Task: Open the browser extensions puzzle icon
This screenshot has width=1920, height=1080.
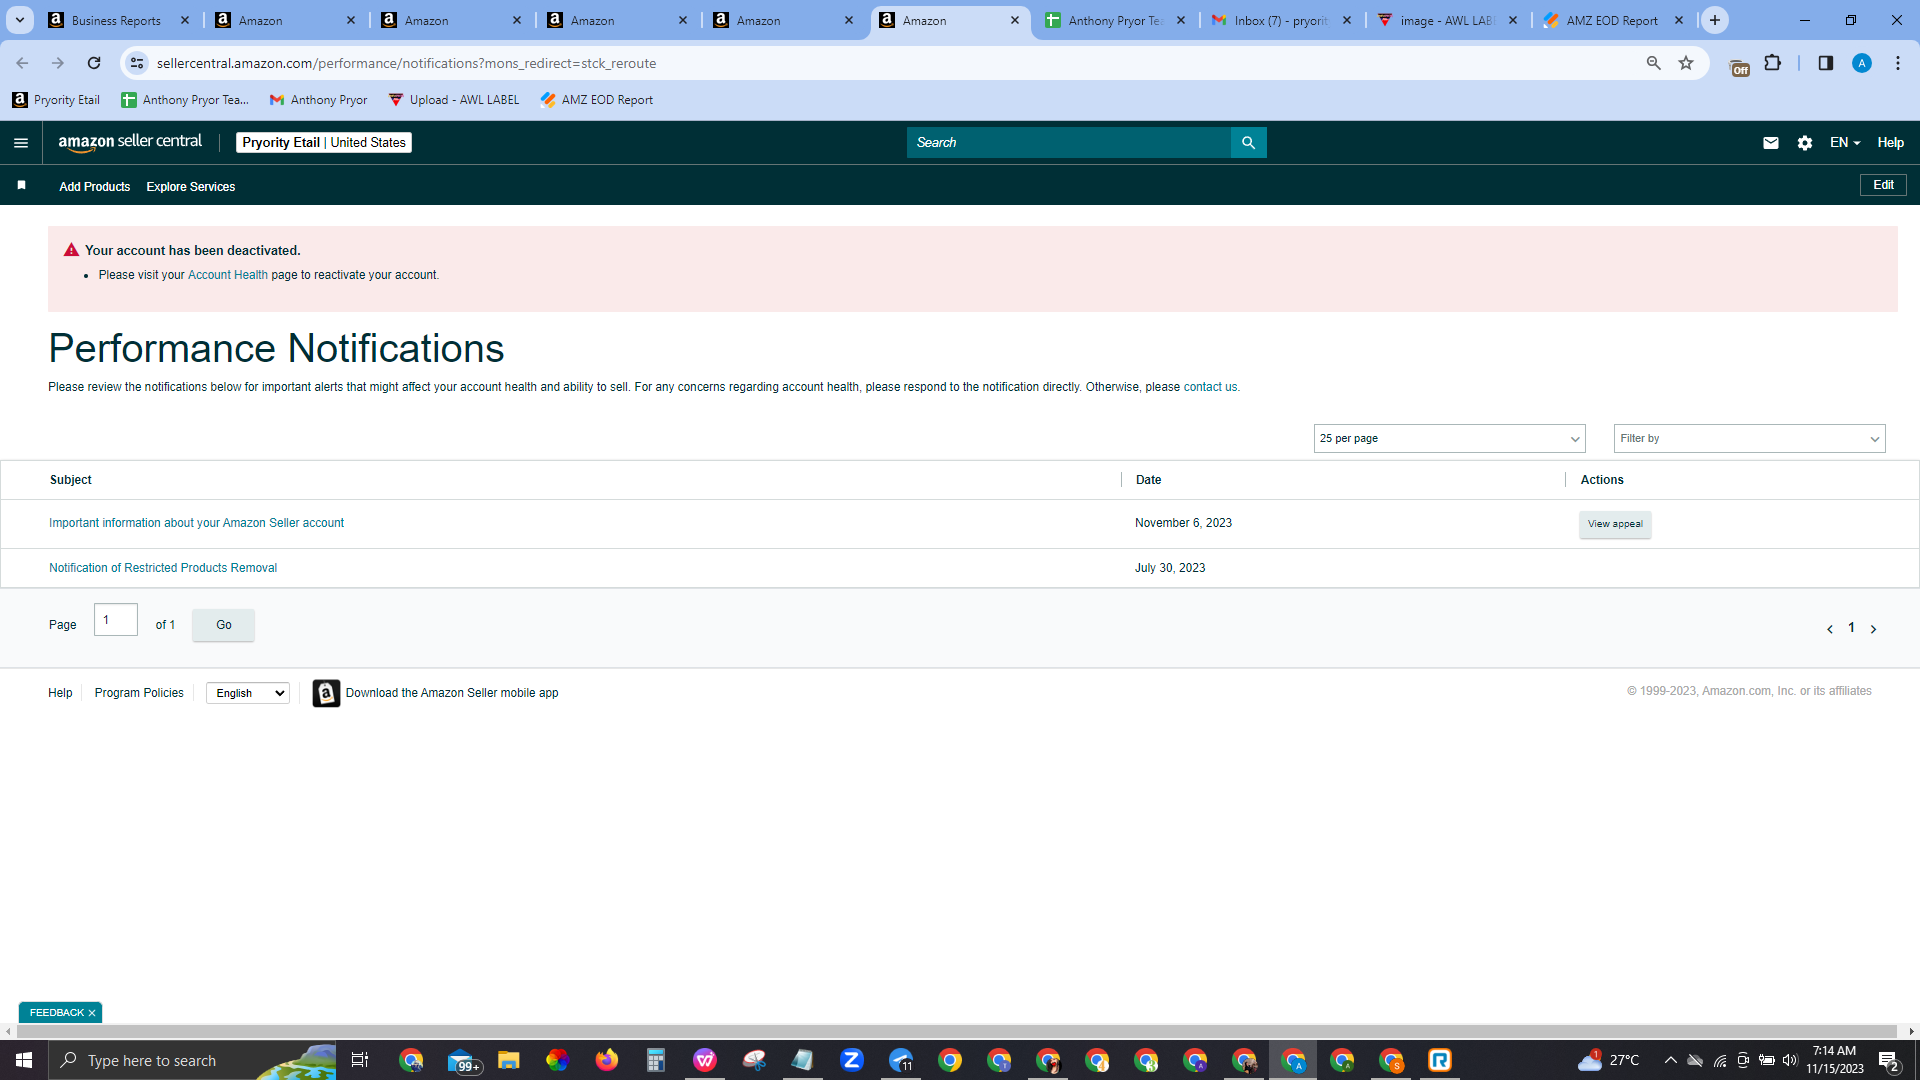Action: click(x=1772, y=63)
